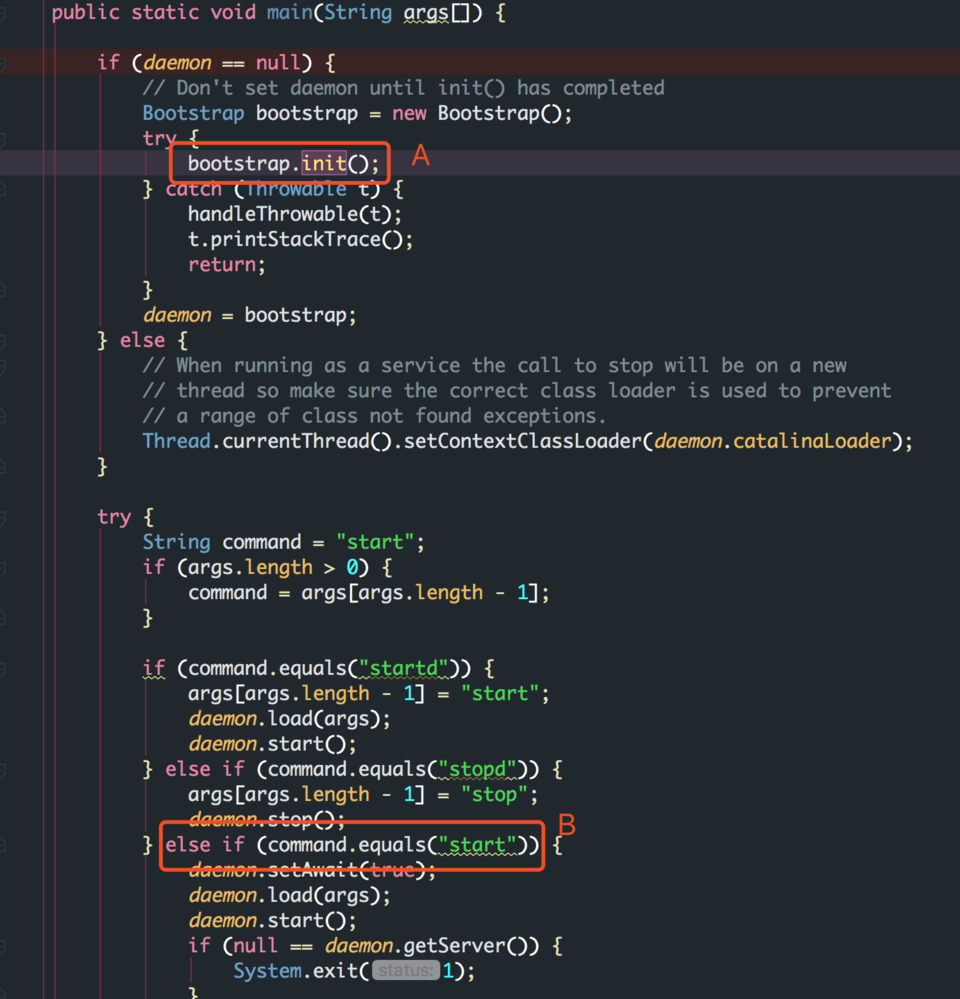
Task: Click the else keyword after the daemon null block
Action: (143, 340)
